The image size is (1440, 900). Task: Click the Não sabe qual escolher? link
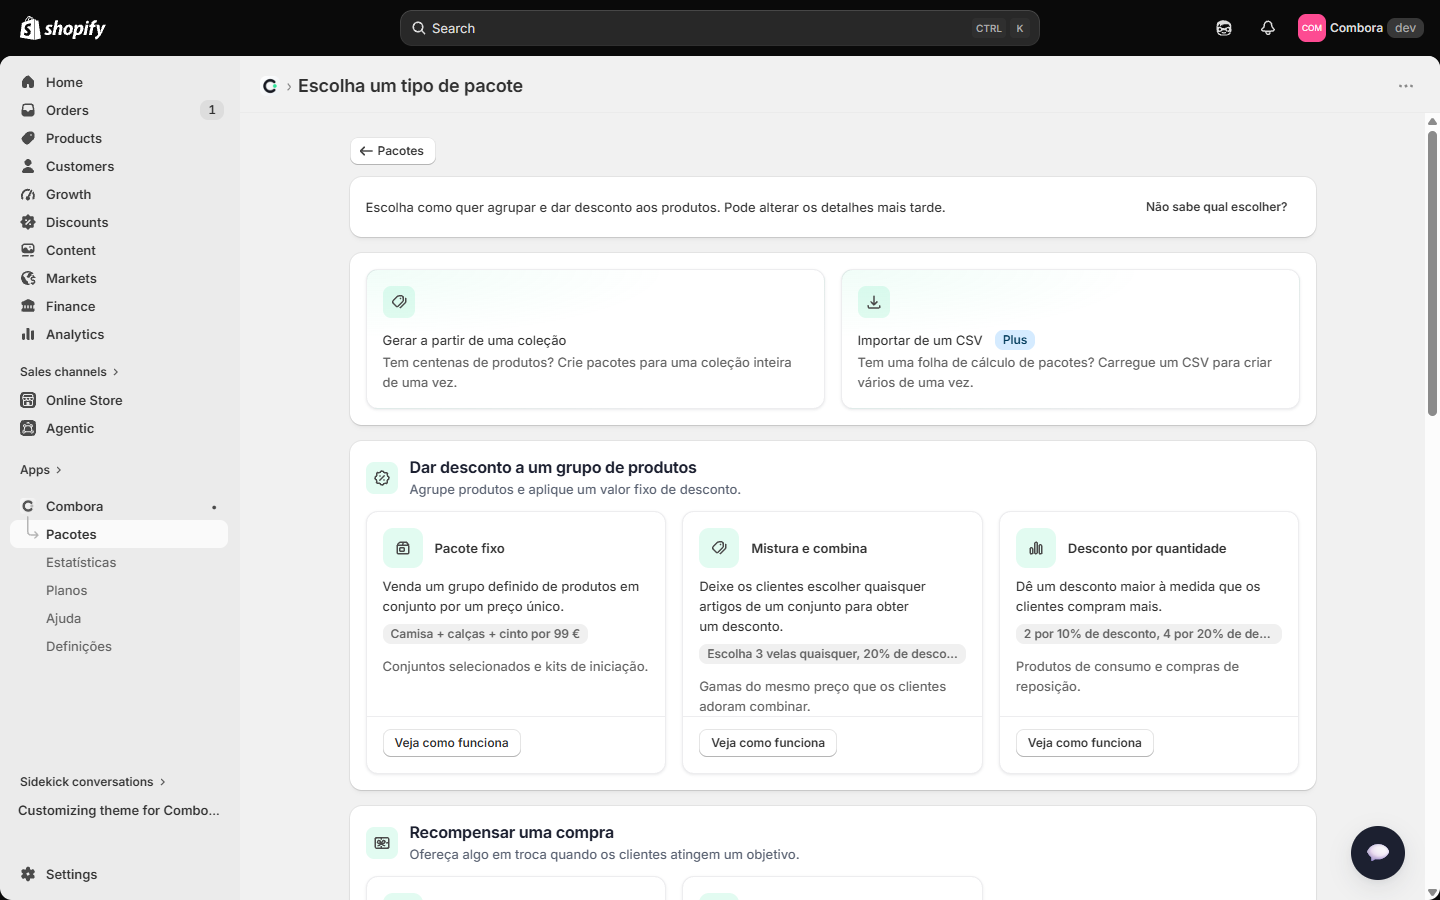point(1216,207)
